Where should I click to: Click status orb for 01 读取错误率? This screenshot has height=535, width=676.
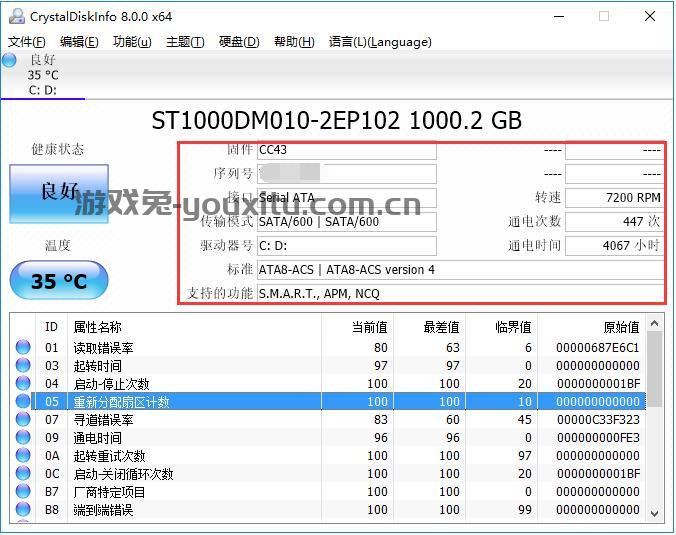pos(23,347)
